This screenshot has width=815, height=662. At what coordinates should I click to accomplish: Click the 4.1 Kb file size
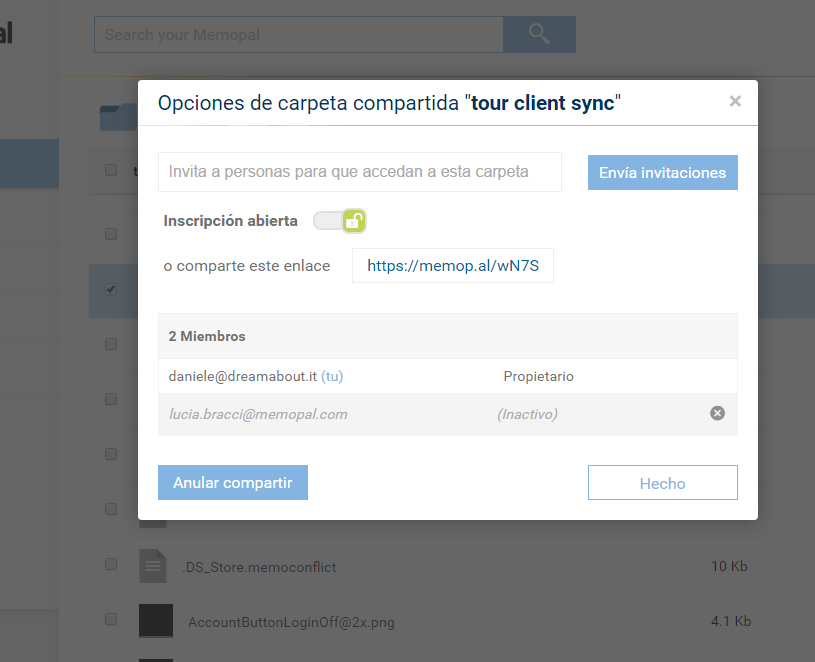[731, 621]
